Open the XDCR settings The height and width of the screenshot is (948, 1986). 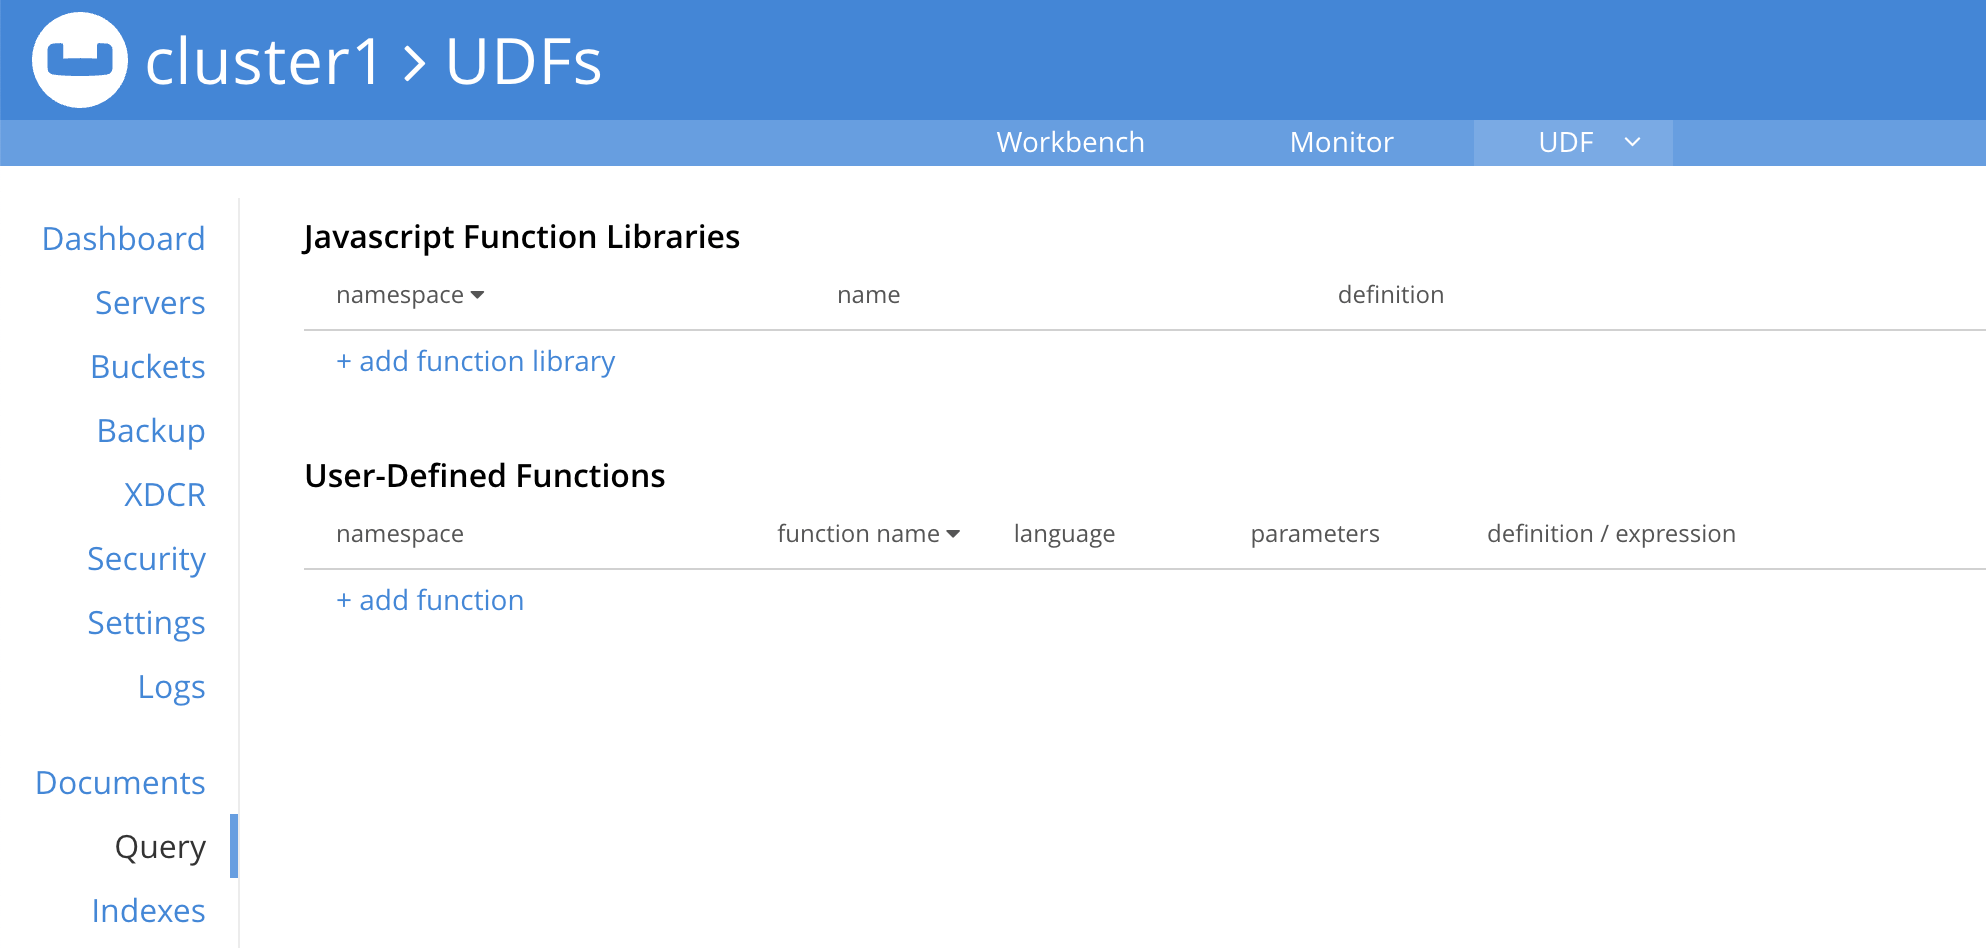click(164, 495)
